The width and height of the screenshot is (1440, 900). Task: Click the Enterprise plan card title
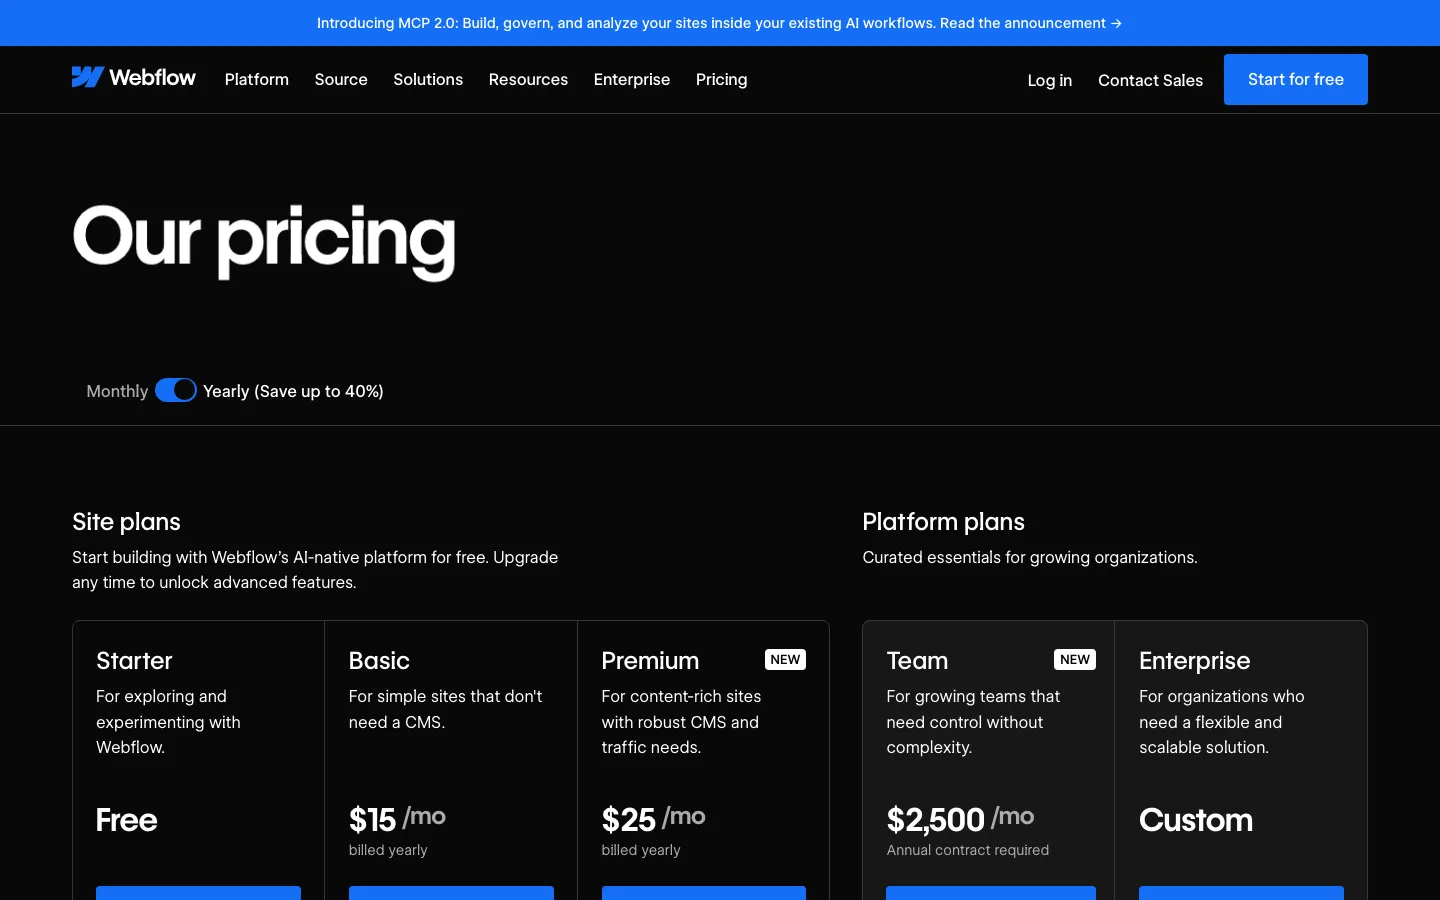(1195, 661)
